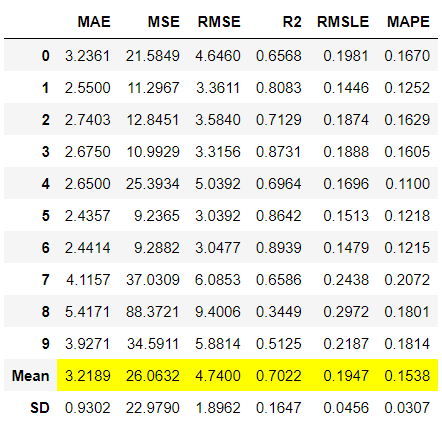Viewport: 442px width, 423px height.
Task: Click highlighted mean MAE value 3.2189
Action: pyautogui.click(x=87, y=376)
